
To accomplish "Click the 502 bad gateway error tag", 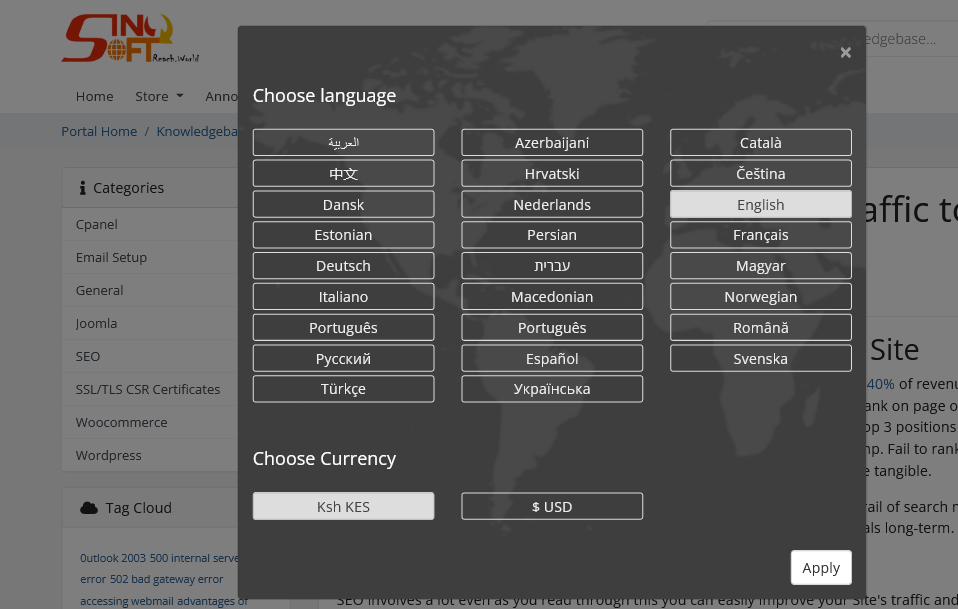I will point(165,578).
